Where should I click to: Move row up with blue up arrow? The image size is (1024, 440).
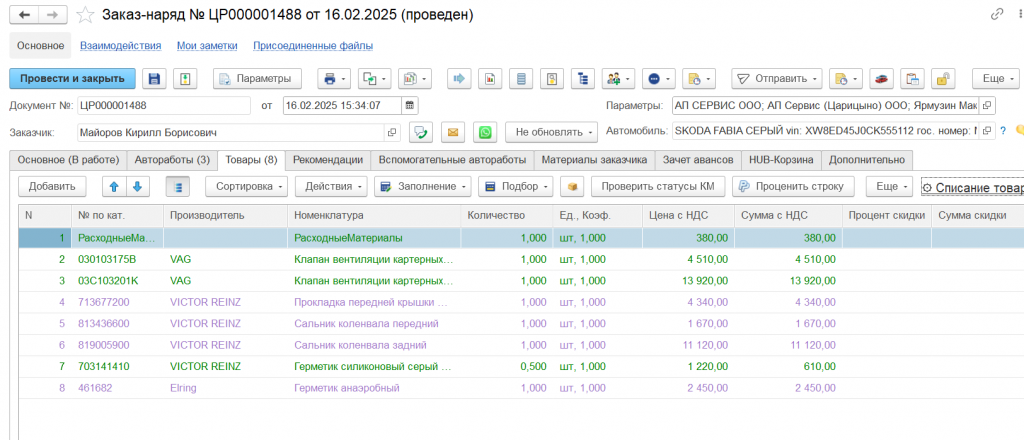point(113,186)
